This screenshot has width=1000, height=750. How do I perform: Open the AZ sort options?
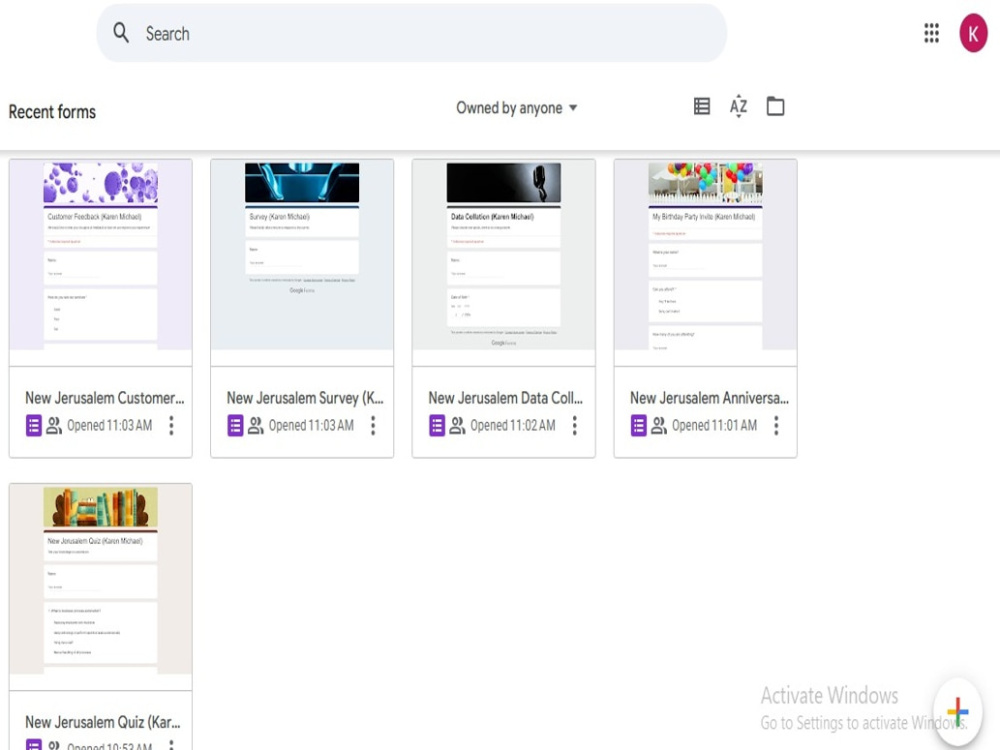(x=739, y=106)
